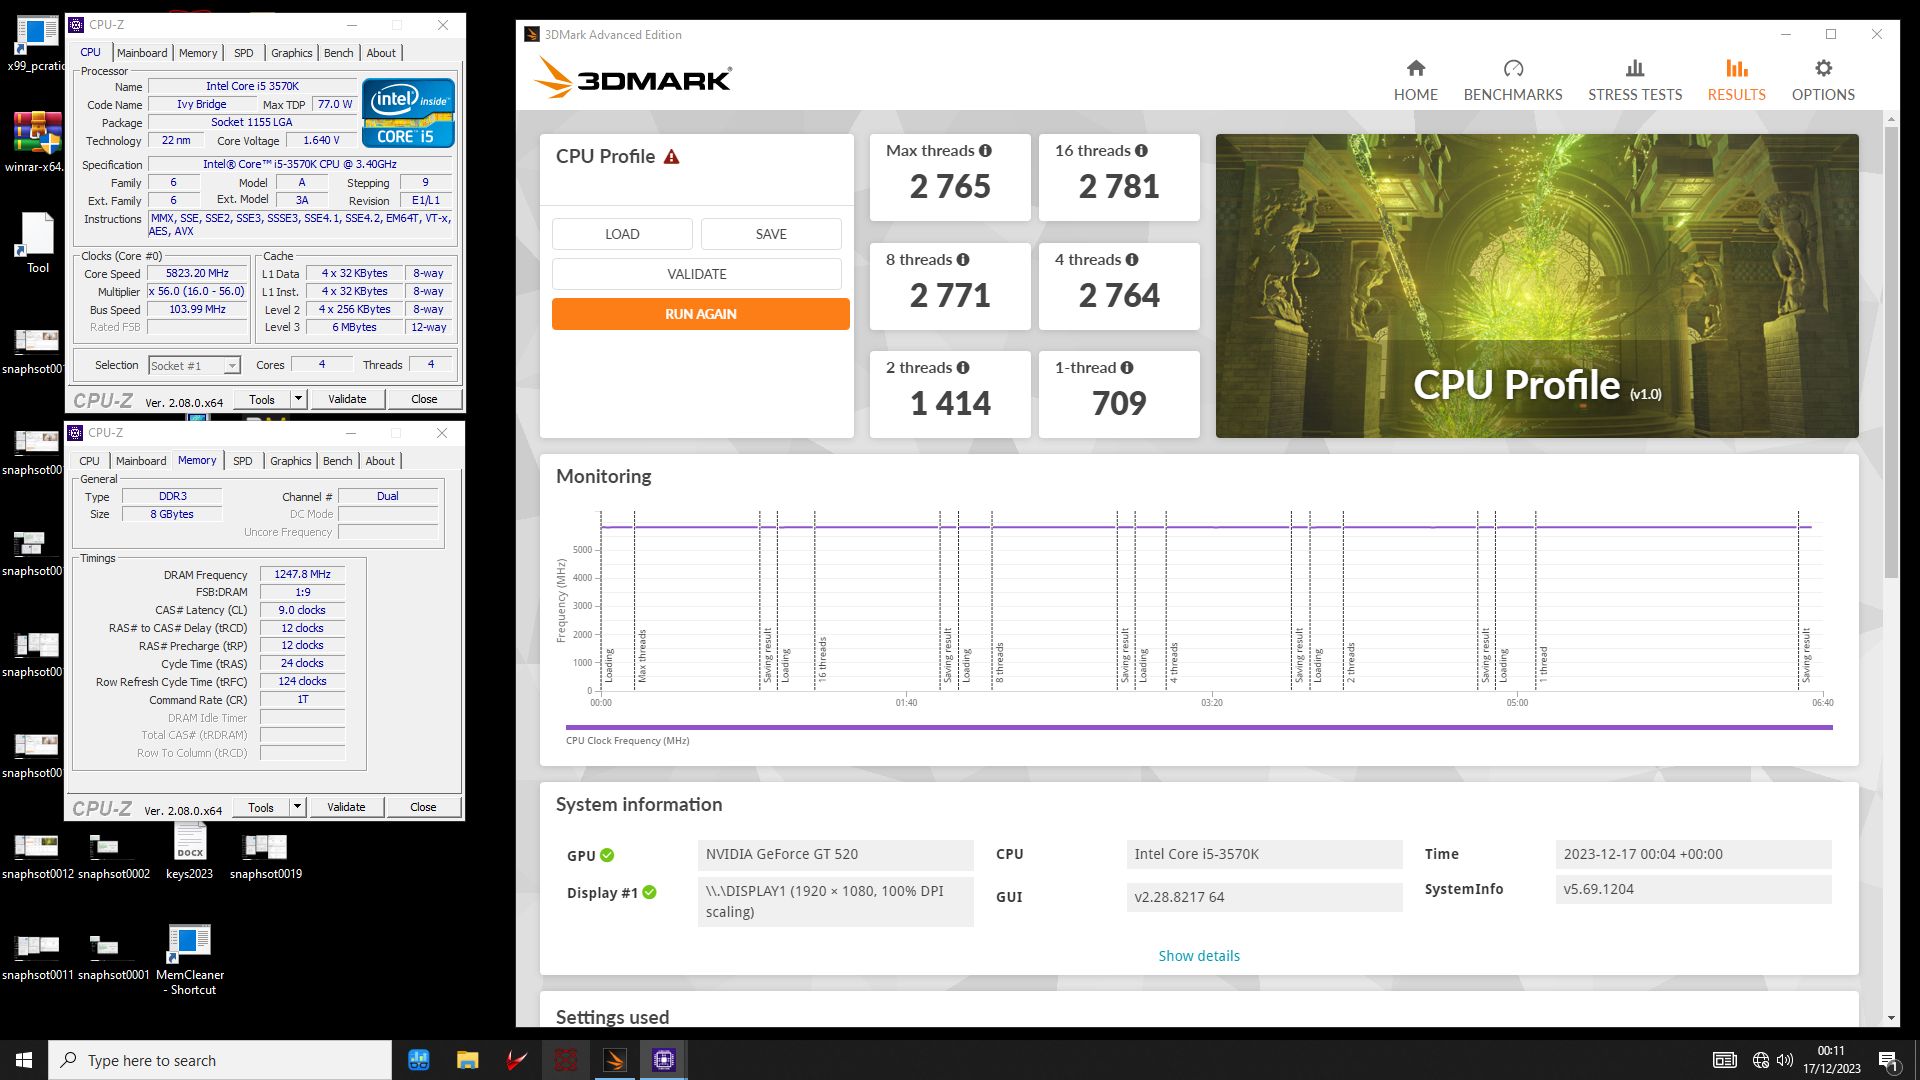The image size is (1920, 1080).
Task: Click the taskbar clock showing 00:11
Action: point(1831,1060)
